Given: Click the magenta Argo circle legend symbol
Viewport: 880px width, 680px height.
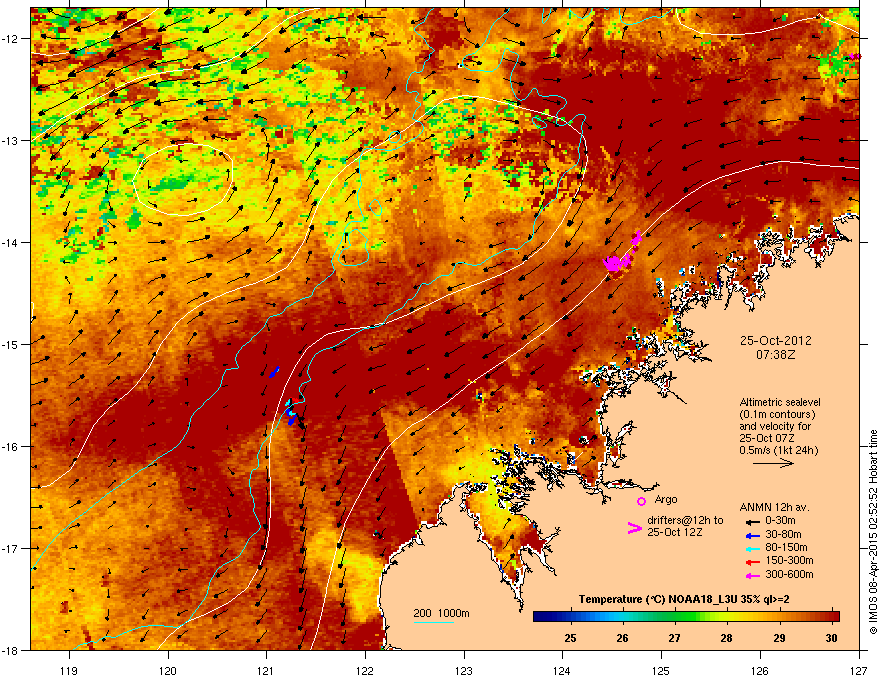Looking at the screenshot, I should [x=641, y=501].
